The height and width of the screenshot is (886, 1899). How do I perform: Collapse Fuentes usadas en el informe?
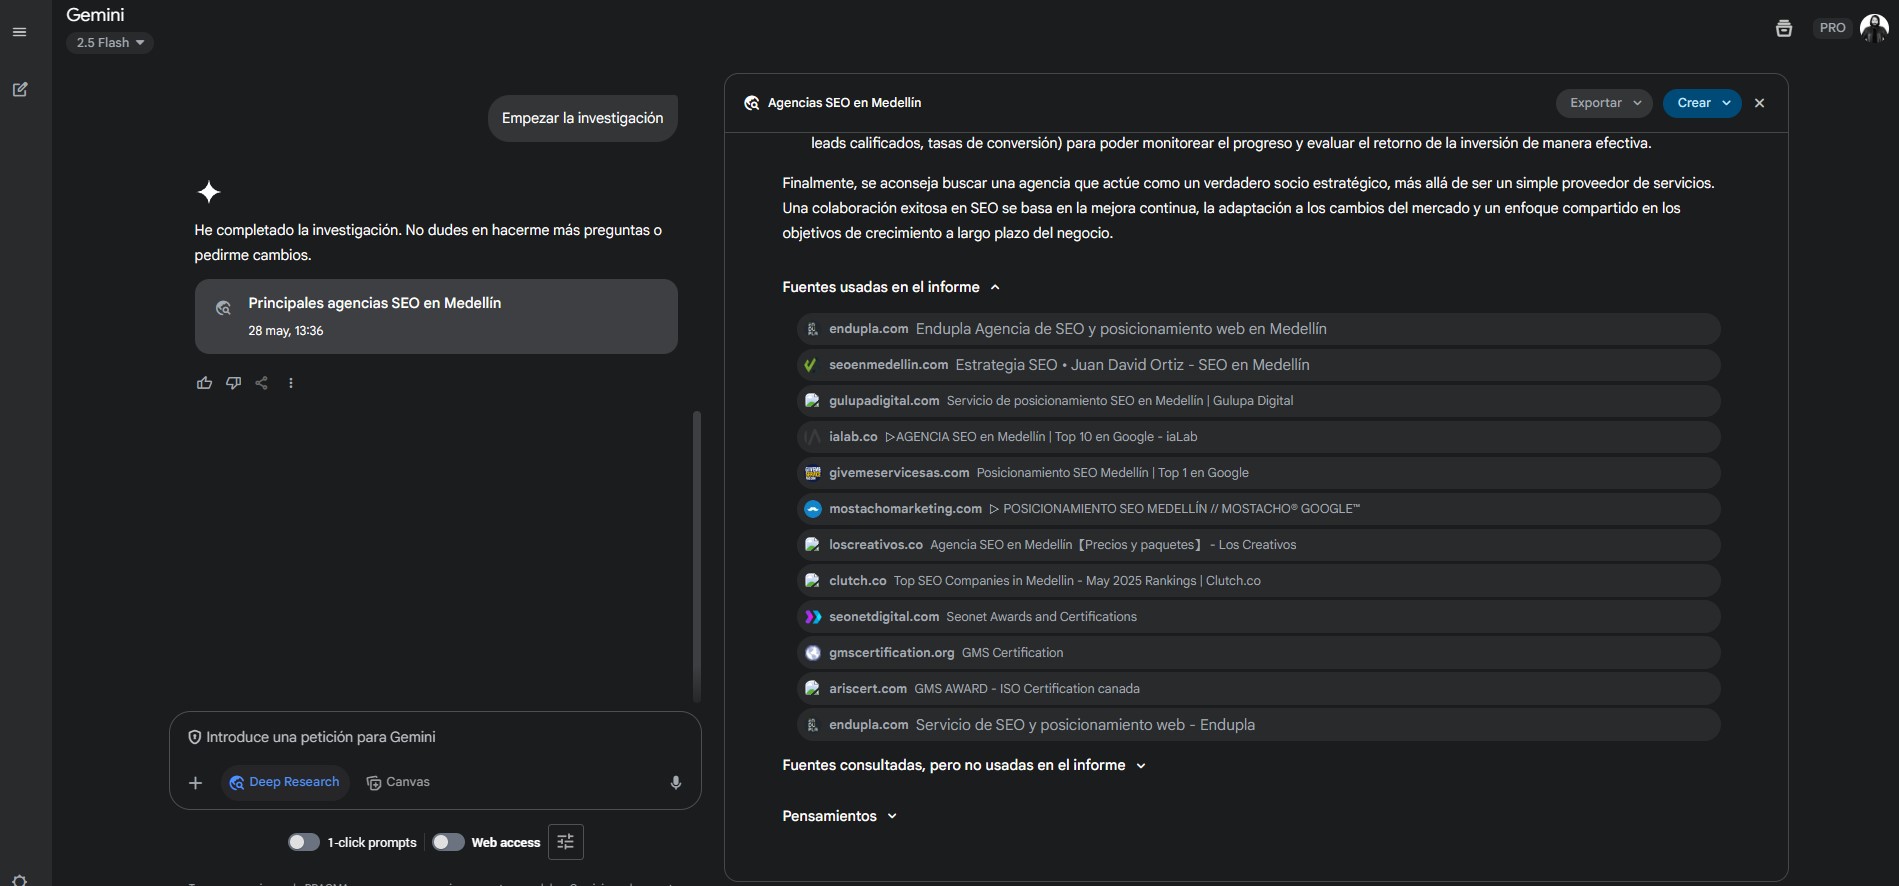(x=891, y=287)
